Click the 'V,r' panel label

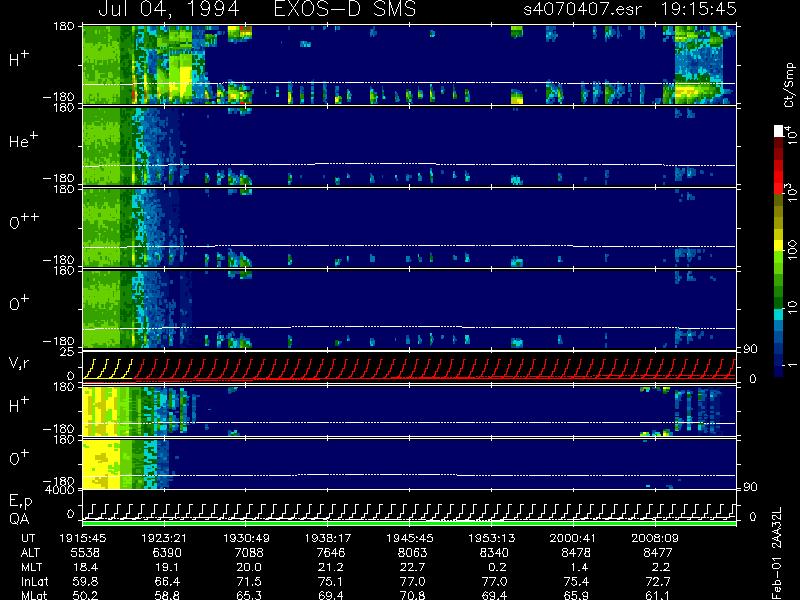click(19, 363)
